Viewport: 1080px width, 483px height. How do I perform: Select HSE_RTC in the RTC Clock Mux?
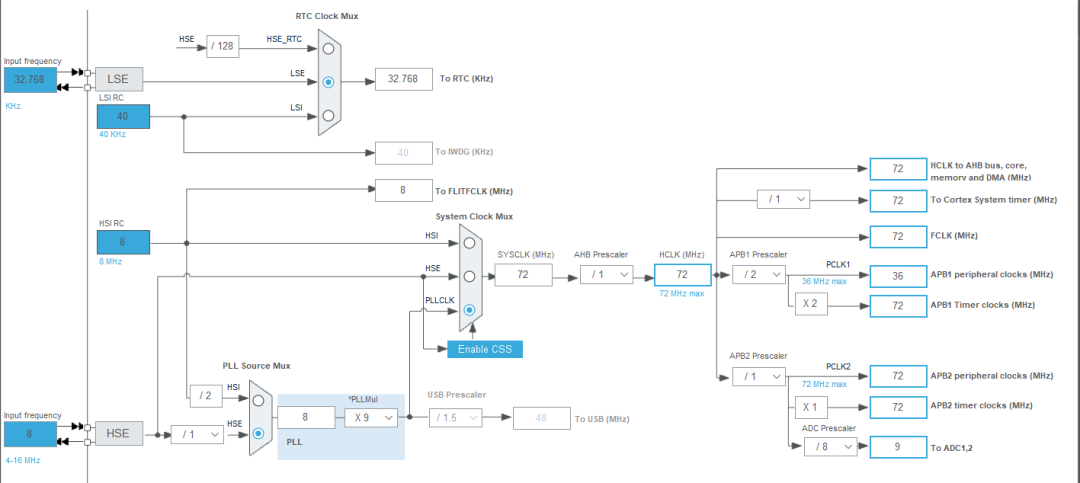point(329,48)
